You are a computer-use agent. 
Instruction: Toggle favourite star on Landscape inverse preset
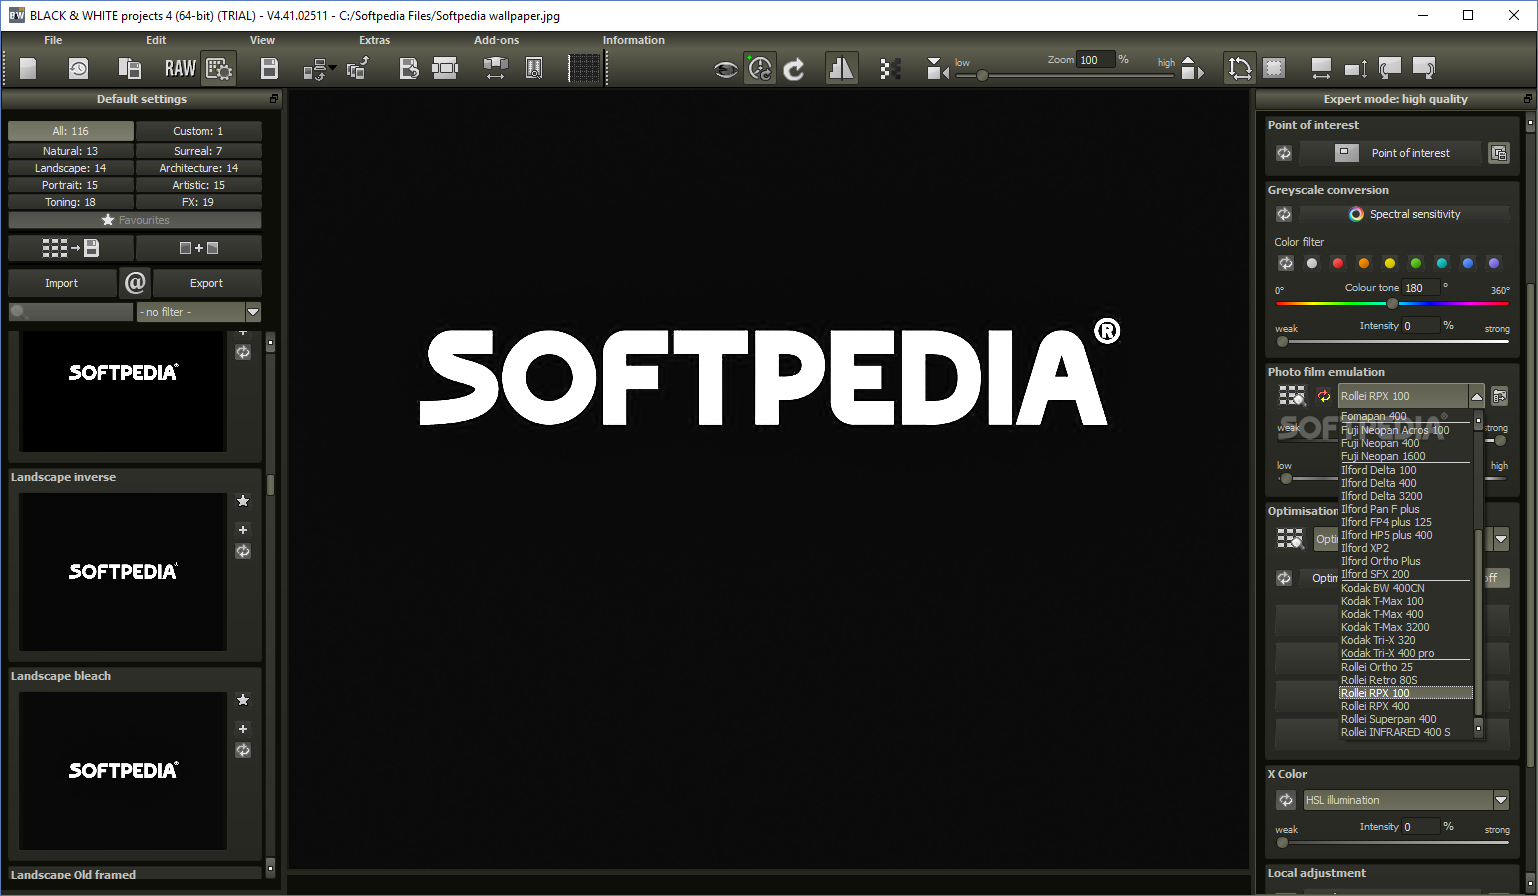coord(243,501)
